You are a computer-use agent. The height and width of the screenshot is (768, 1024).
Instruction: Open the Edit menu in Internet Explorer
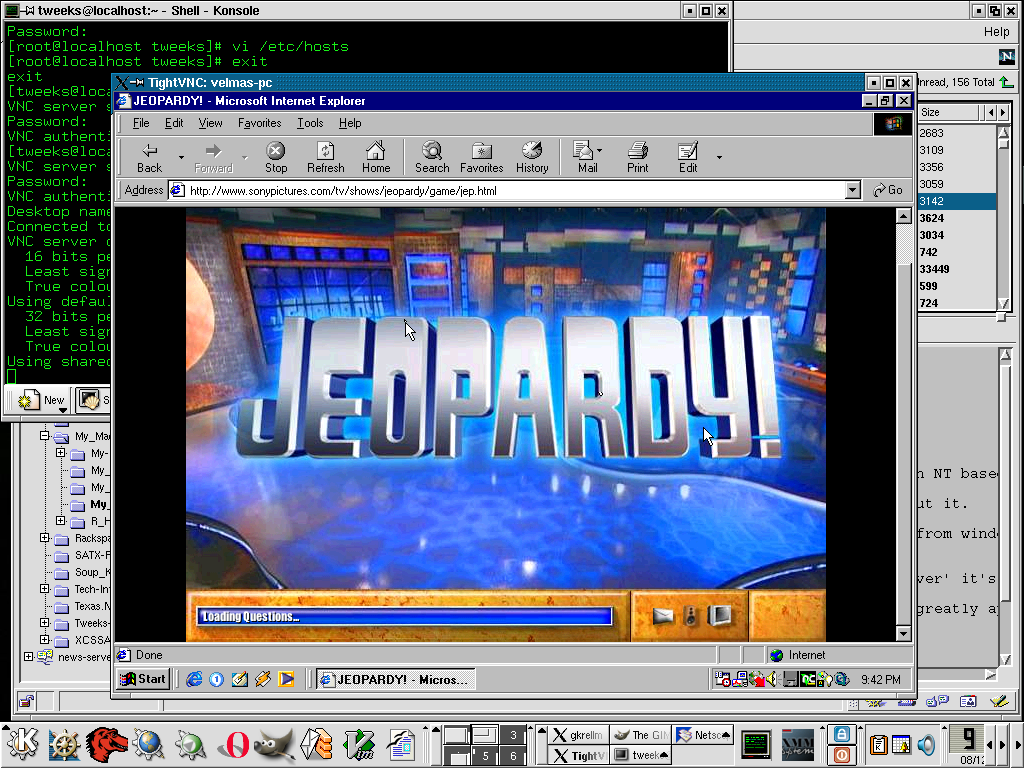(x=174, y=123)
